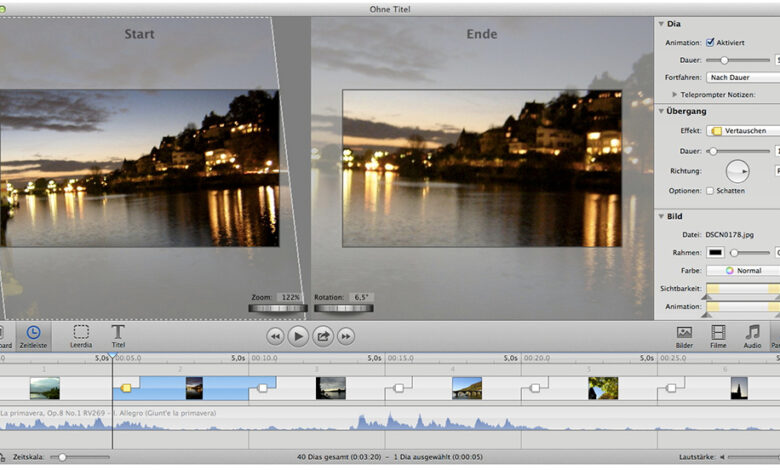Open the Farbe 'Normal' dropdown
The height and width of the screenshot is (470, 780).
pos(742,270)
